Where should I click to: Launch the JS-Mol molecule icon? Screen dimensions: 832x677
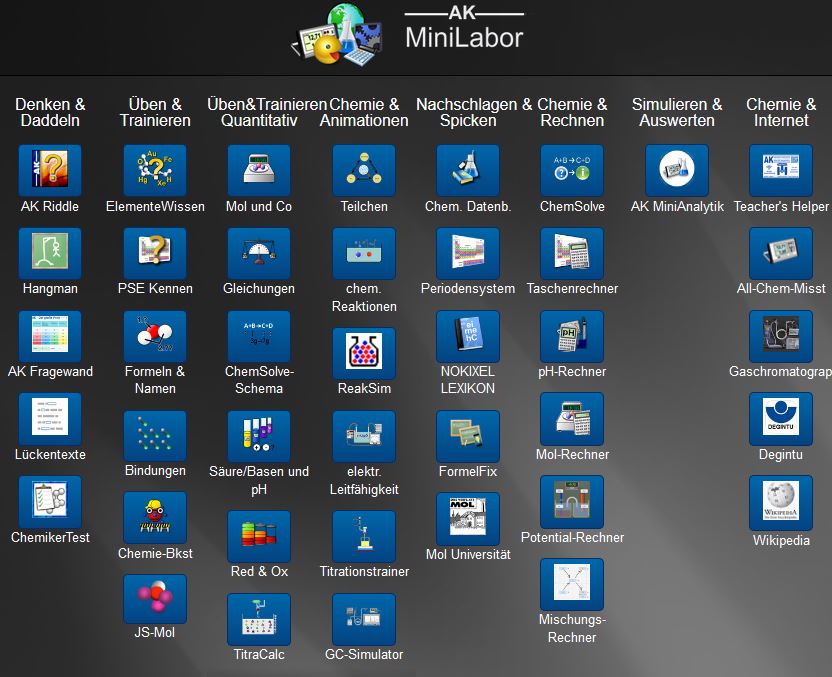click(155, 598)
